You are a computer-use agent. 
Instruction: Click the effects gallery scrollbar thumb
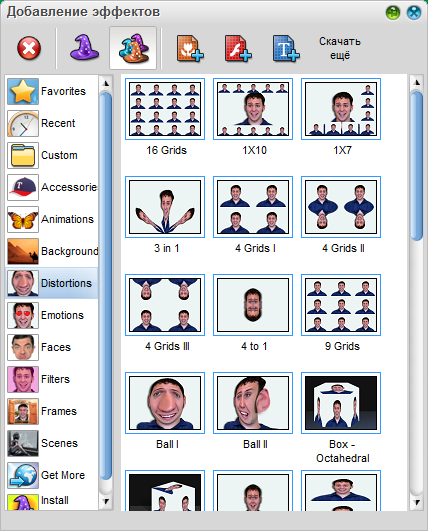417,166
